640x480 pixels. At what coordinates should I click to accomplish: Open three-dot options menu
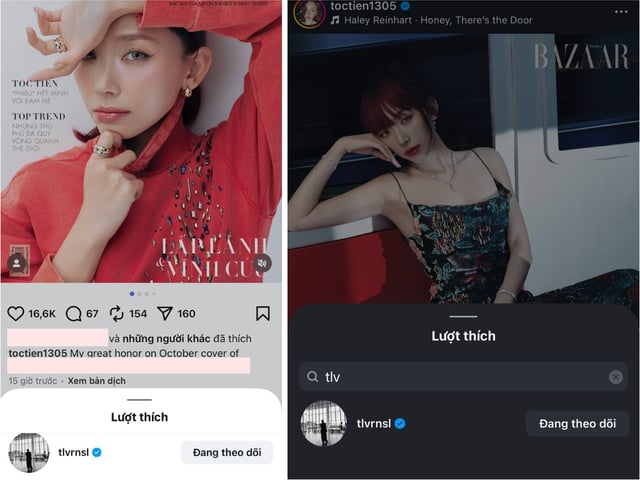pyautogui.click(x=621, y=11)
